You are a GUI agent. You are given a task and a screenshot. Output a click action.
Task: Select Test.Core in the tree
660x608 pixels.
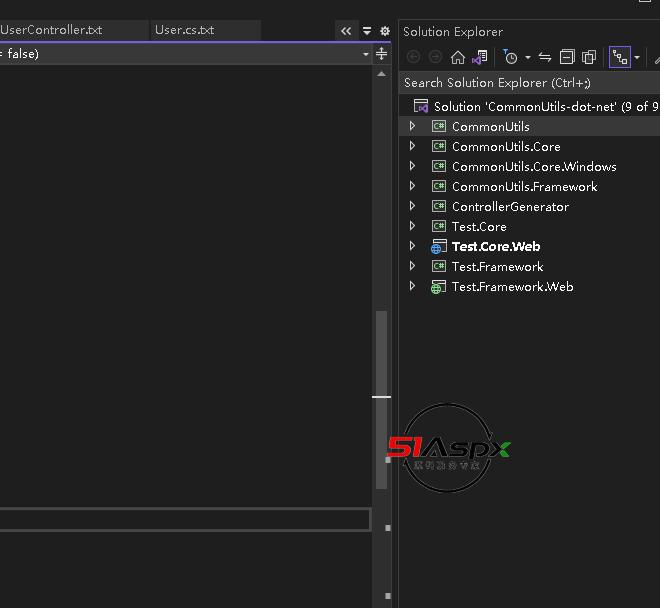pos(479,227)
